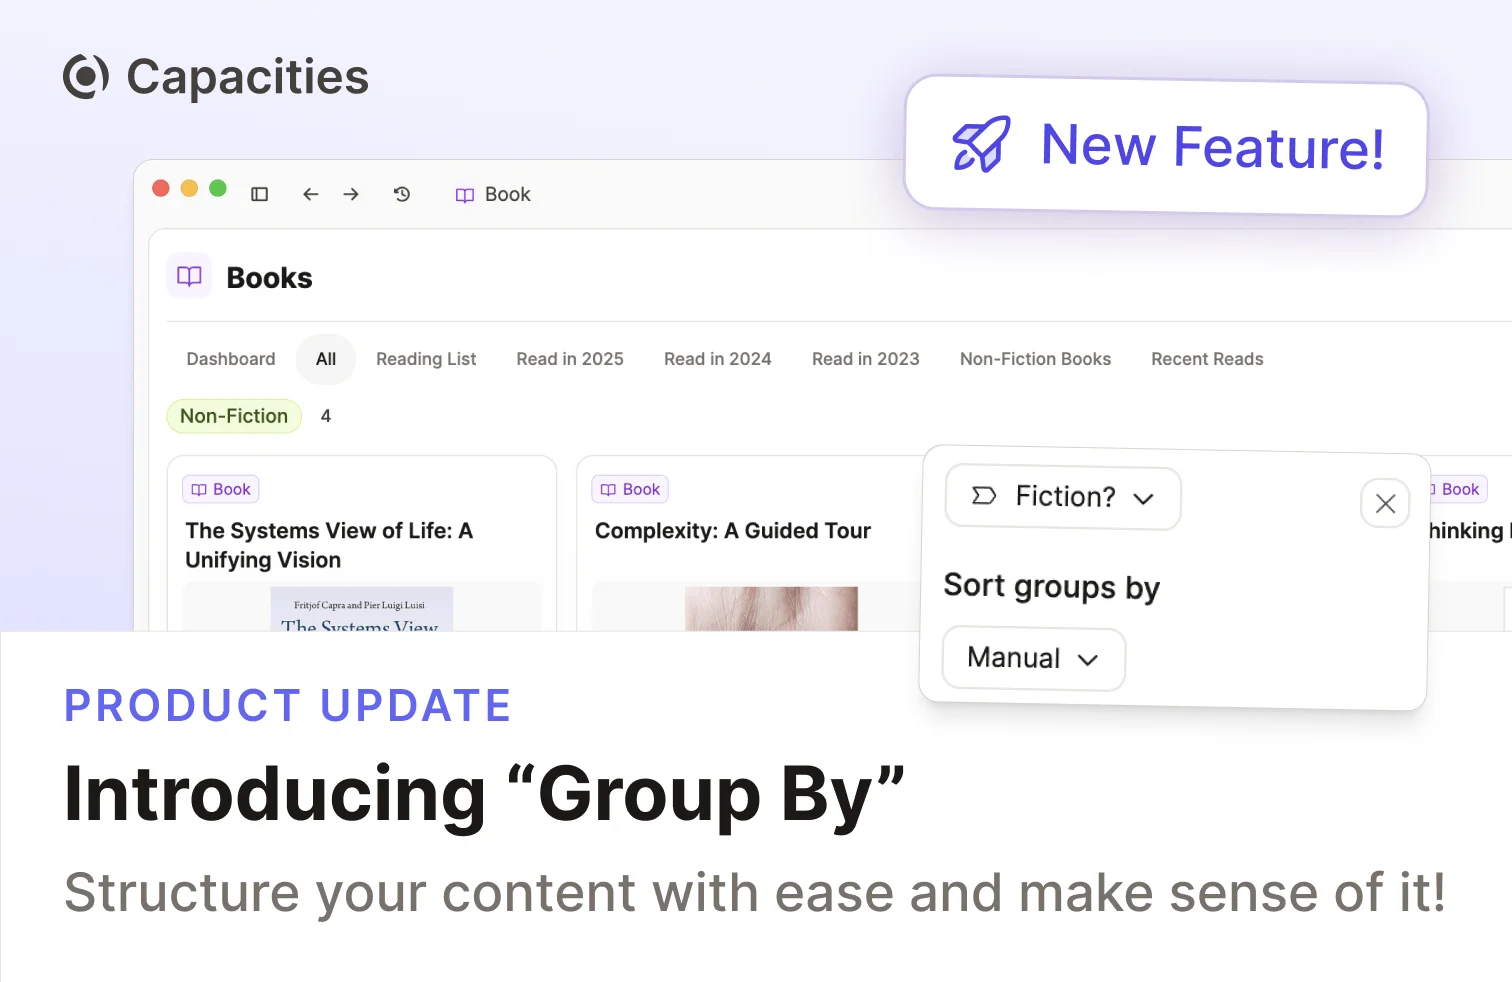Click the back arrow navigation icon

pos(310,194)
